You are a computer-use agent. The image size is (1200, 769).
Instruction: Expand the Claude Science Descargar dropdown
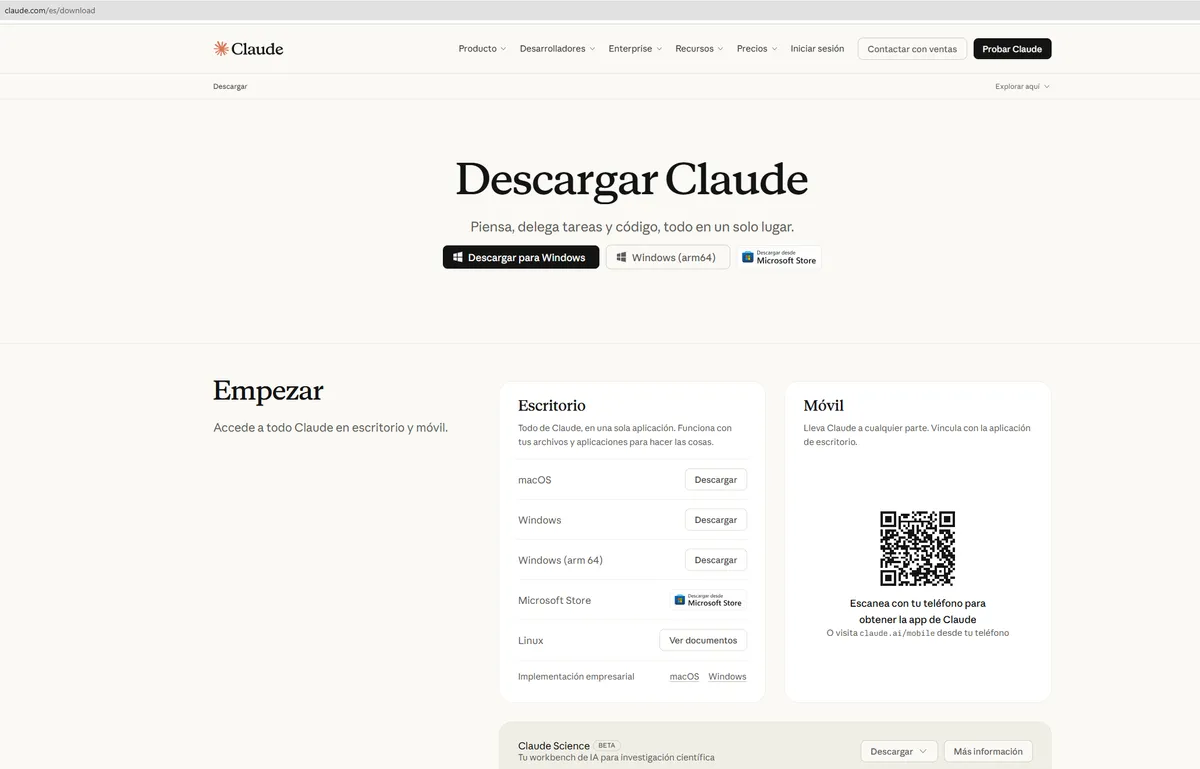click(899, 751)
